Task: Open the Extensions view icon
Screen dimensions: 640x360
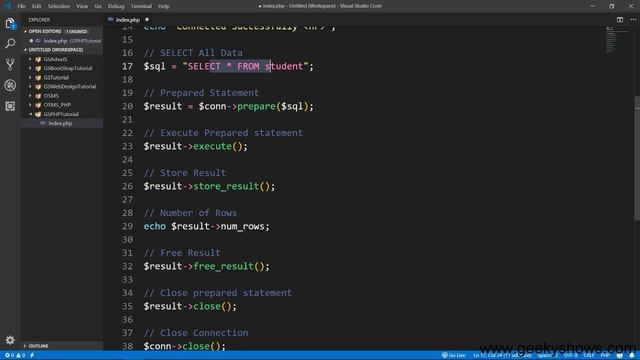Action: tap(10, 106)
